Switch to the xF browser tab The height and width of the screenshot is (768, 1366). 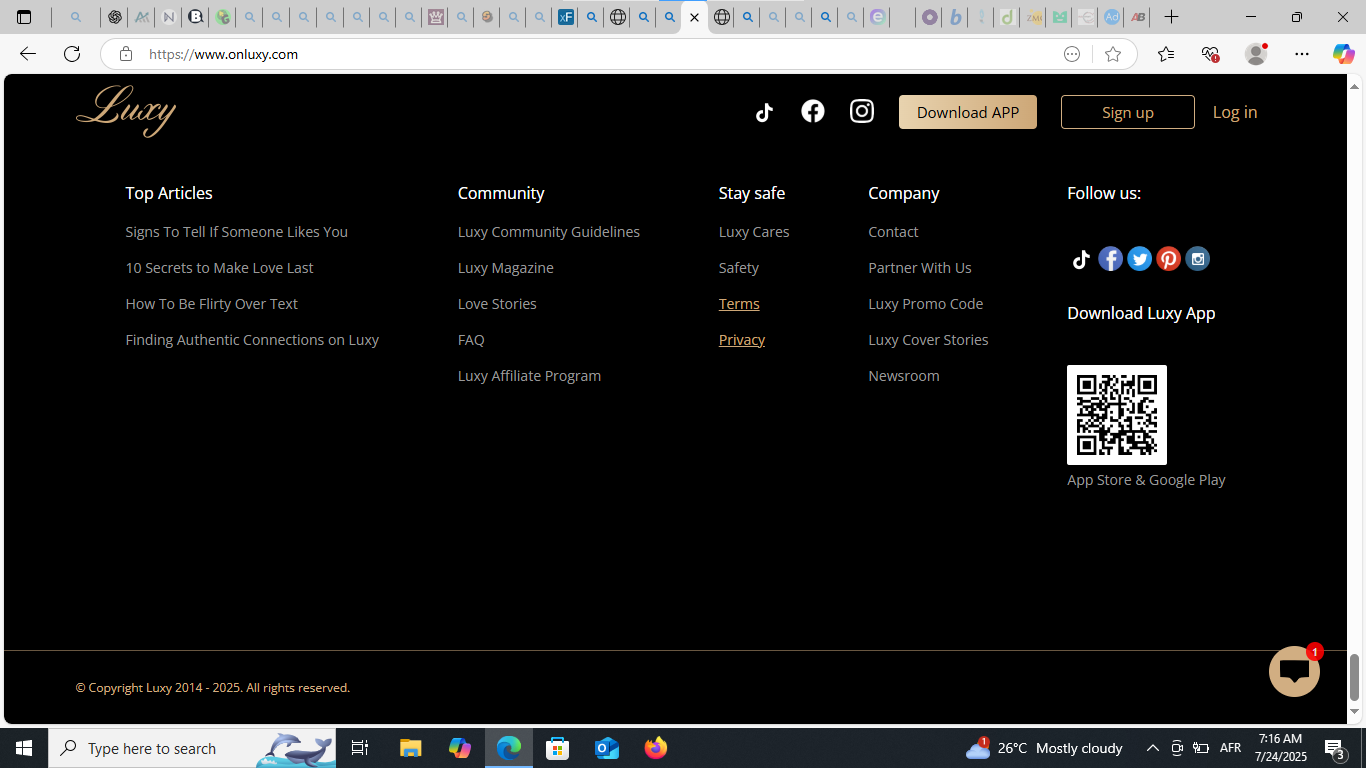click(566, 17)
